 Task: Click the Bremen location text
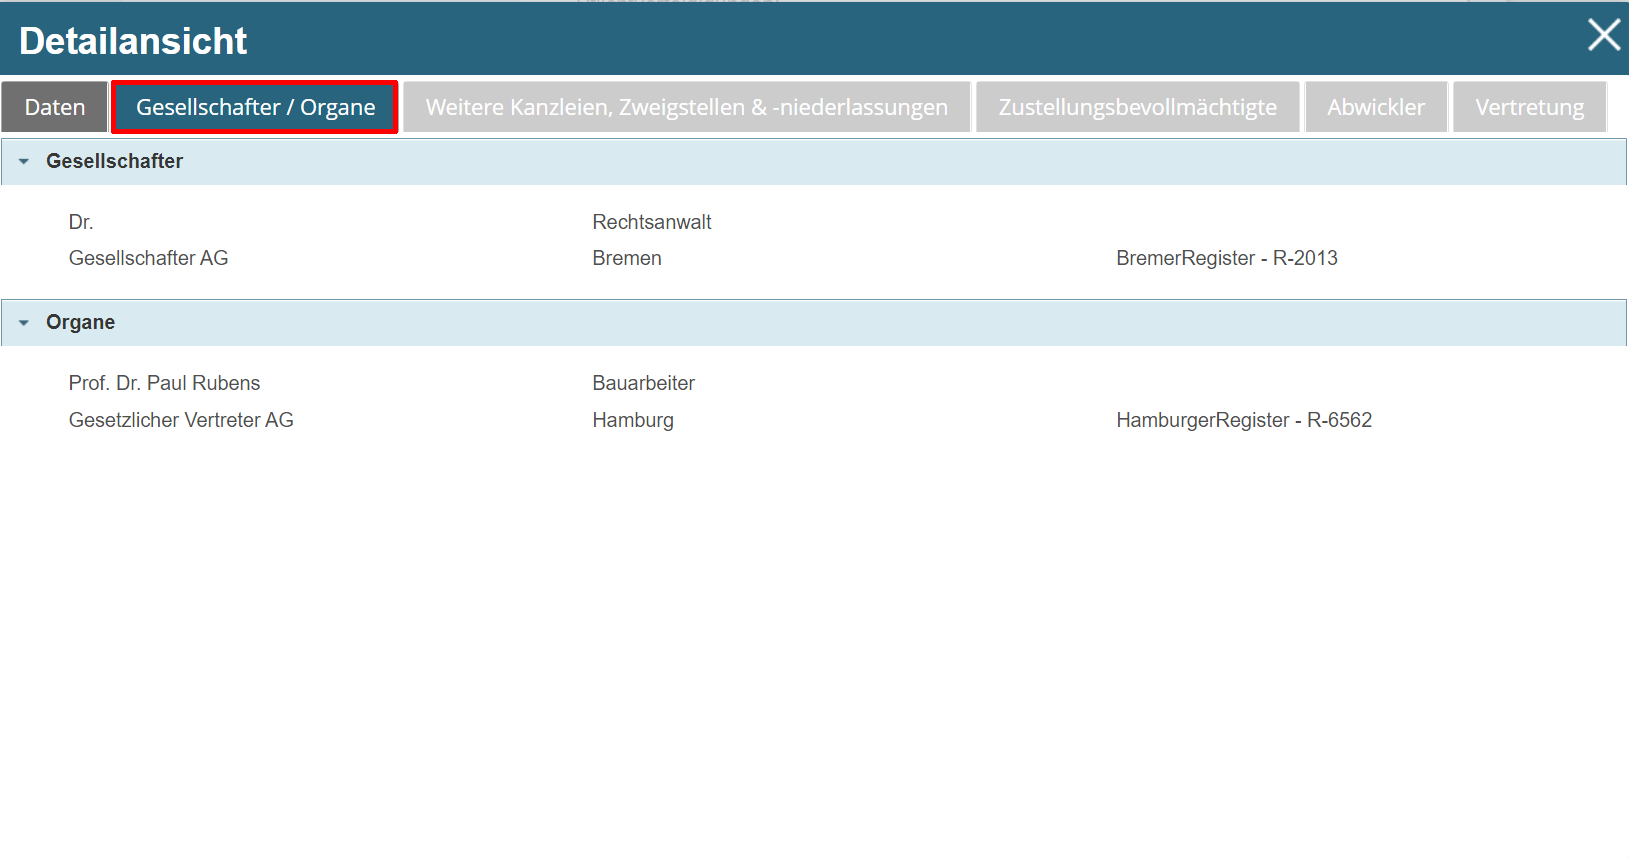pos(626,258)
